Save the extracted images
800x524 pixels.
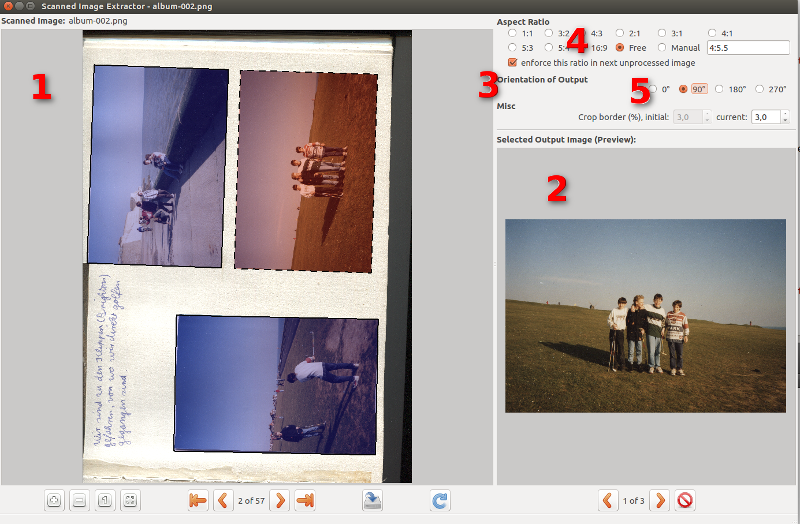[x=372, y=501]
